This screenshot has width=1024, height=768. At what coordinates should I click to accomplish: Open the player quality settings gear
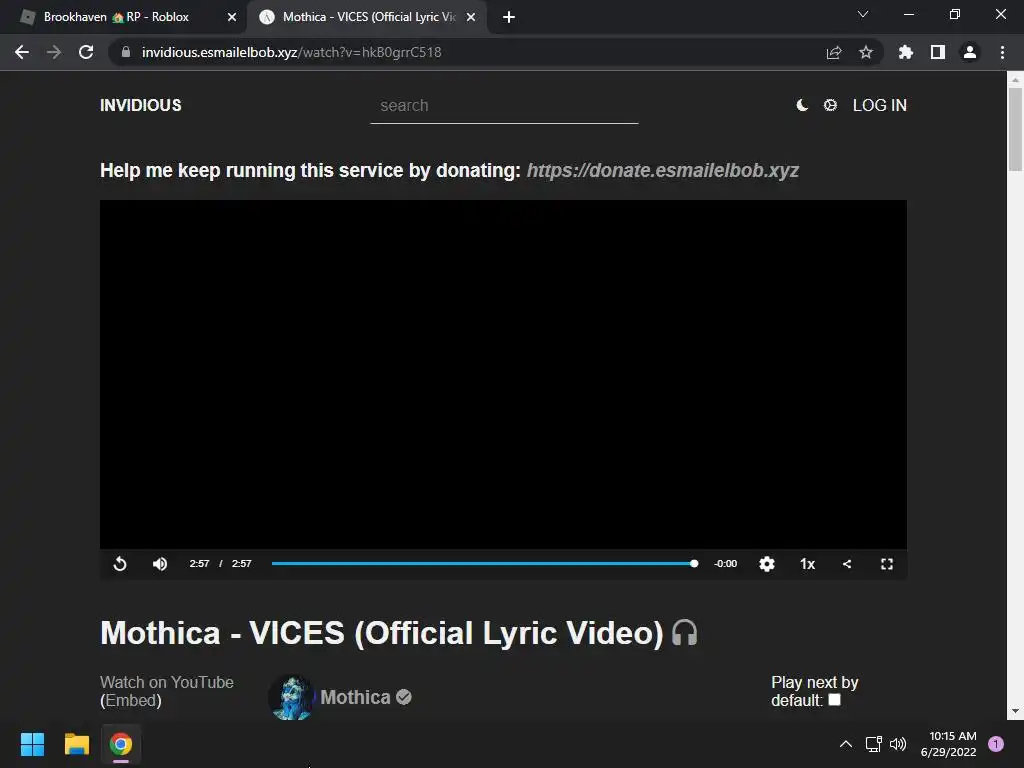click(767, 564)
